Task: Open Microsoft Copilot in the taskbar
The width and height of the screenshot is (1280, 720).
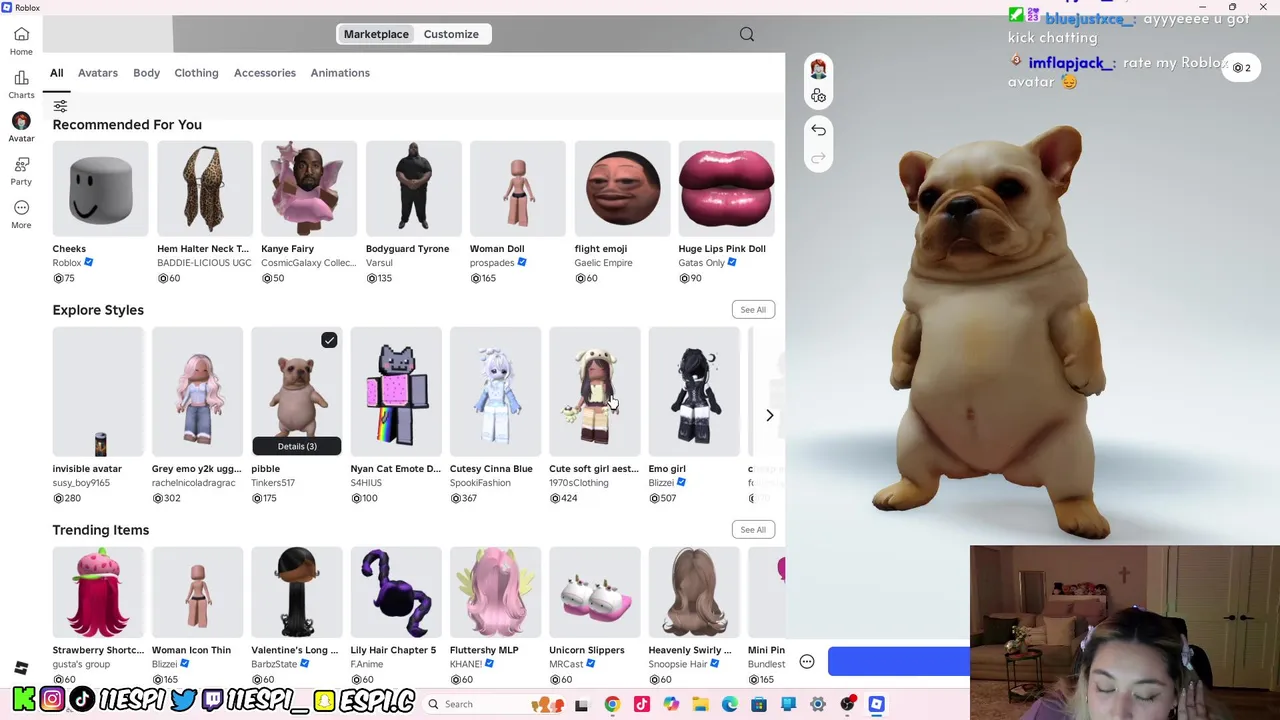Action: pos(671,704)
